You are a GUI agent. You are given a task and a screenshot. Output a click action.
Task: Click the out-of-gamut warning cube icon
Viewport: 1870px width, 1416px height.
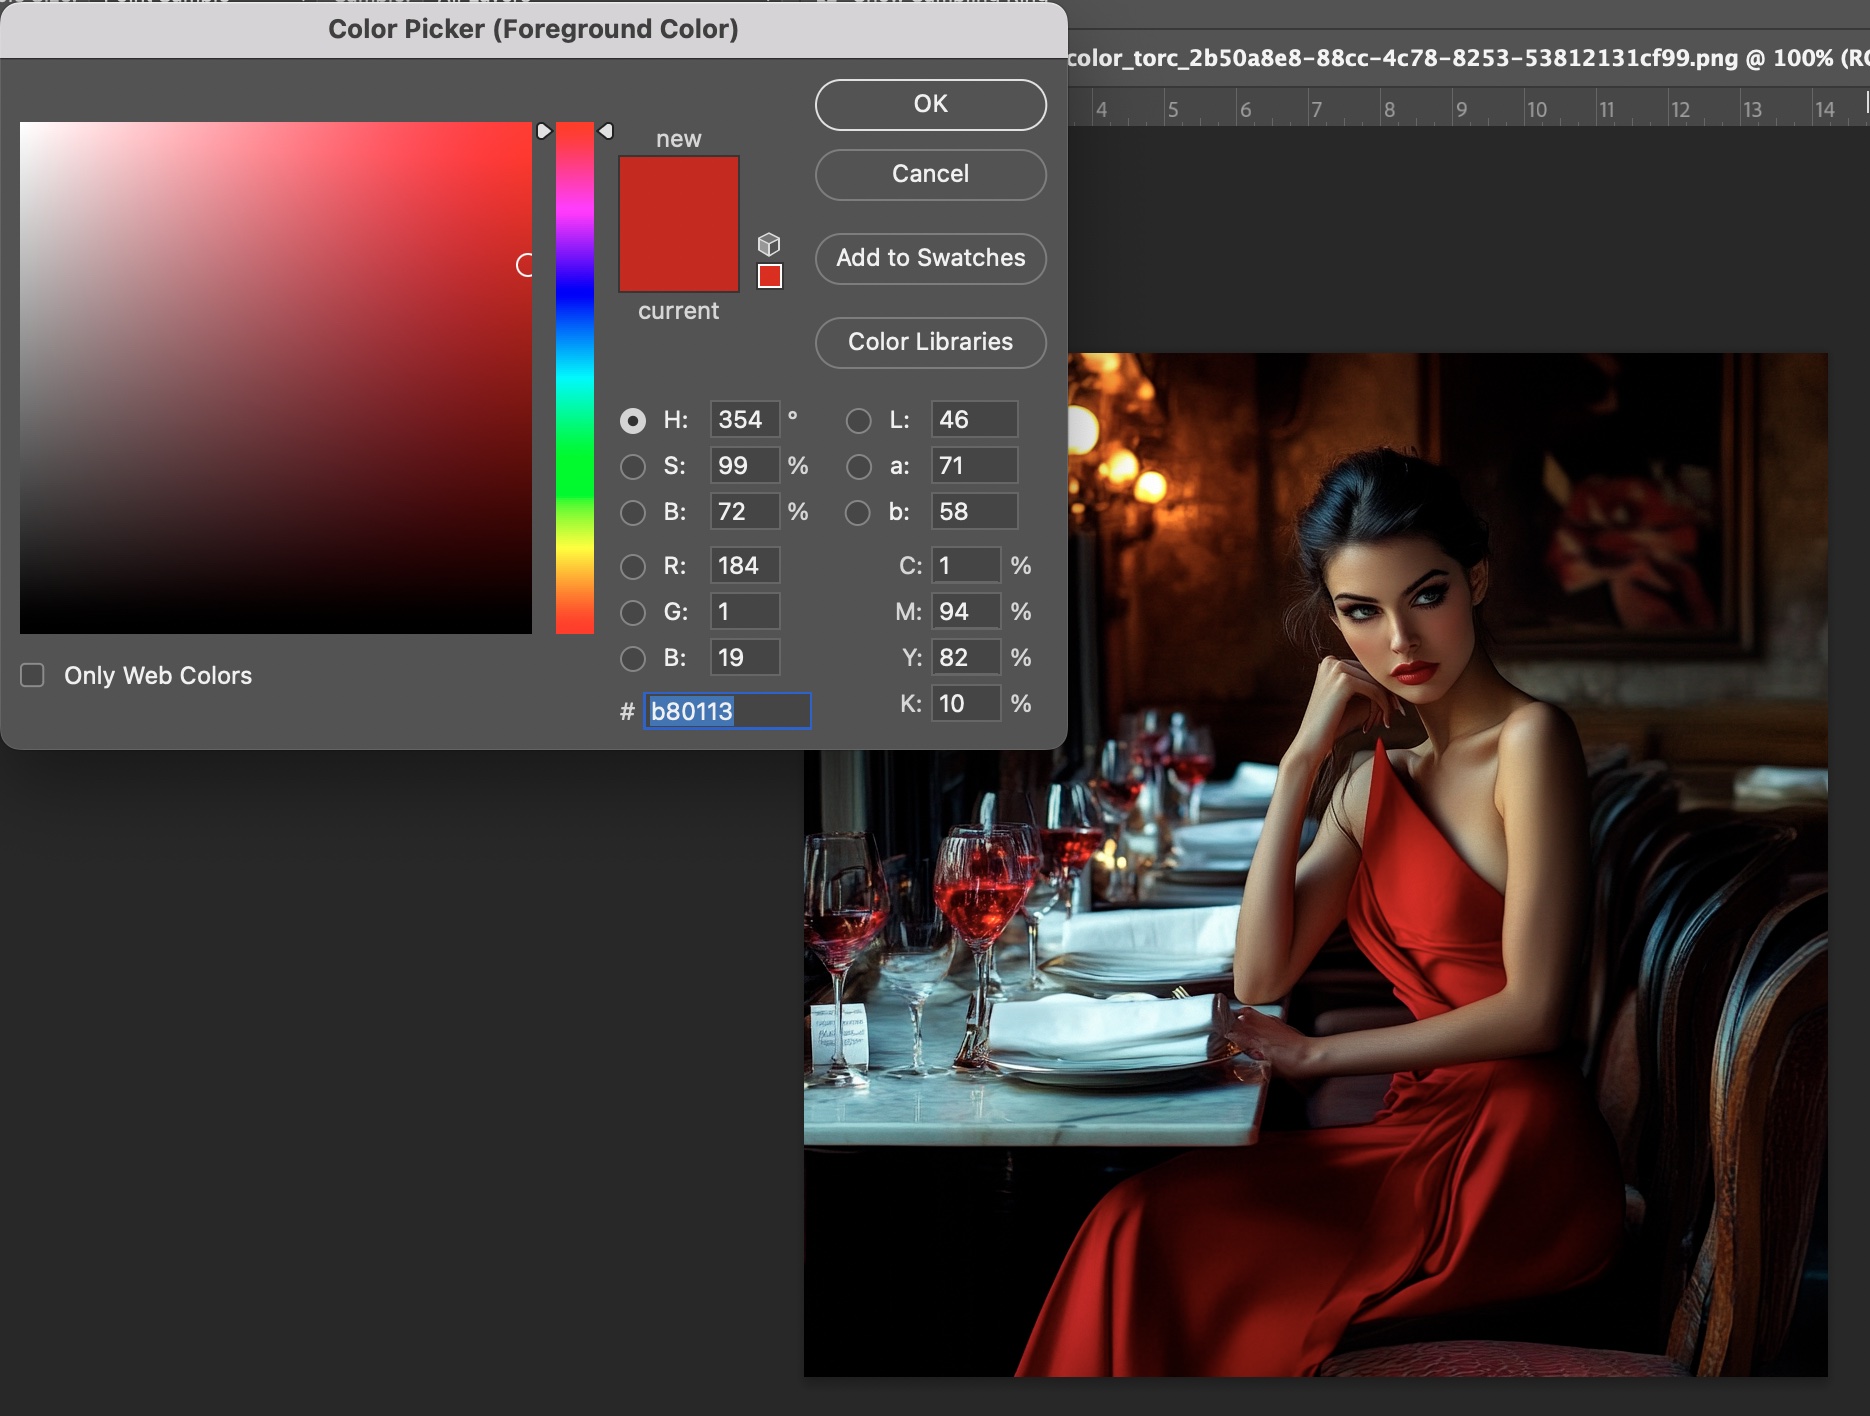(x=768, y=244)
